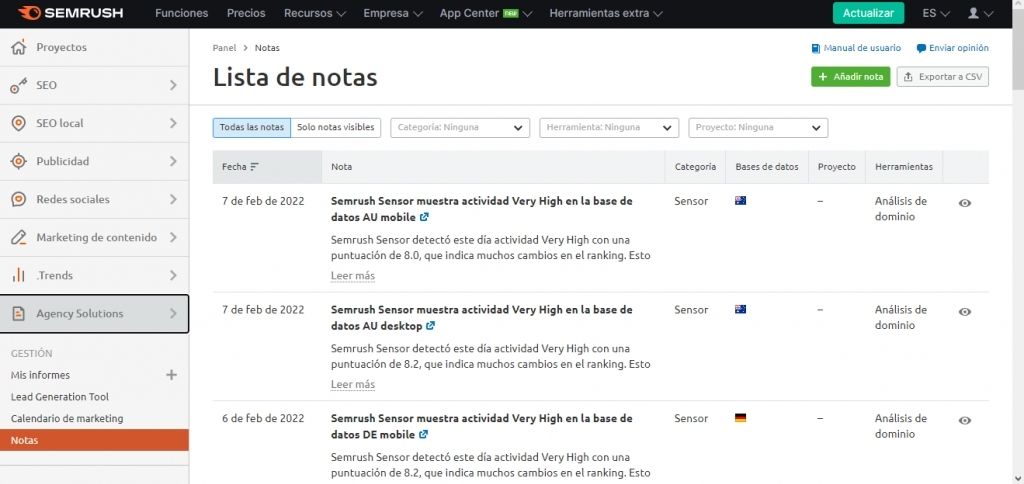The image size is (1024, 484).
Task: Open the Empresa menu
Action: pos(393,13)
